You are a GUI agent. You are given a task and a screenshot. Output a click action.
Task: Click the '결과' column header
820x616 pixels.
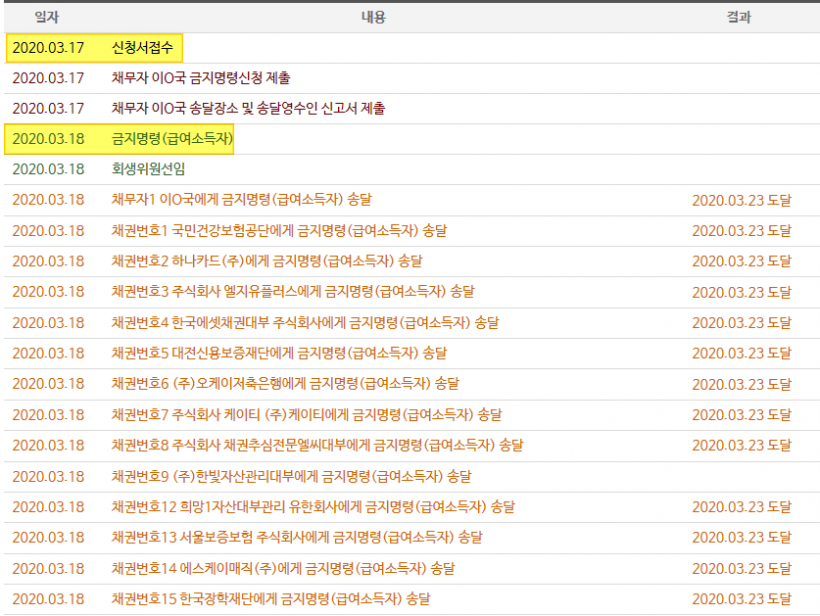(x=739, y=17)
